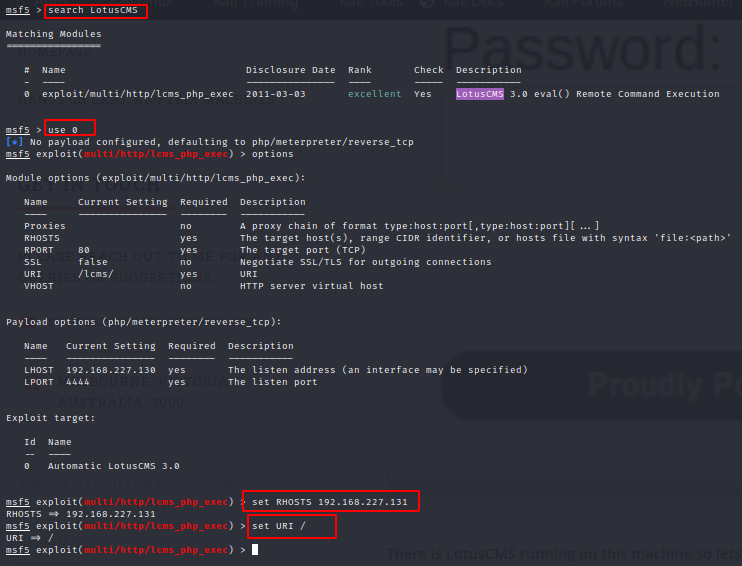Click the 'VHOST' option name
The image size is (742, 566).
[39, 286]
